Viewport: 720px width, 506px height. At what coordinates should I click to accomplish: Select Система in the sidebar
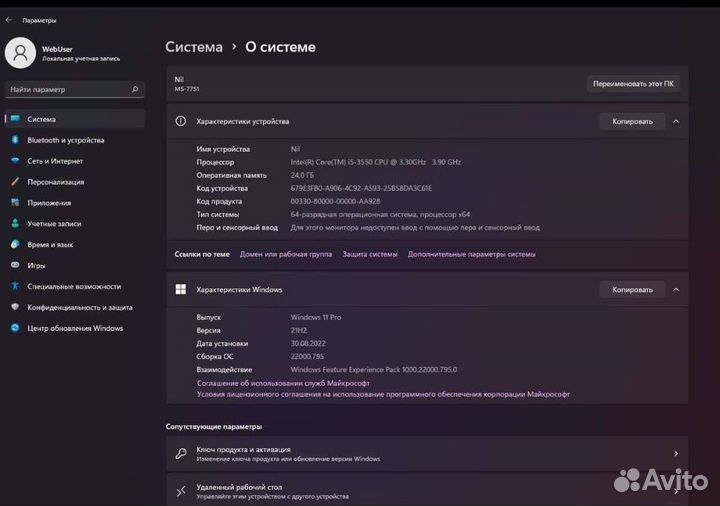coord(75,119)
